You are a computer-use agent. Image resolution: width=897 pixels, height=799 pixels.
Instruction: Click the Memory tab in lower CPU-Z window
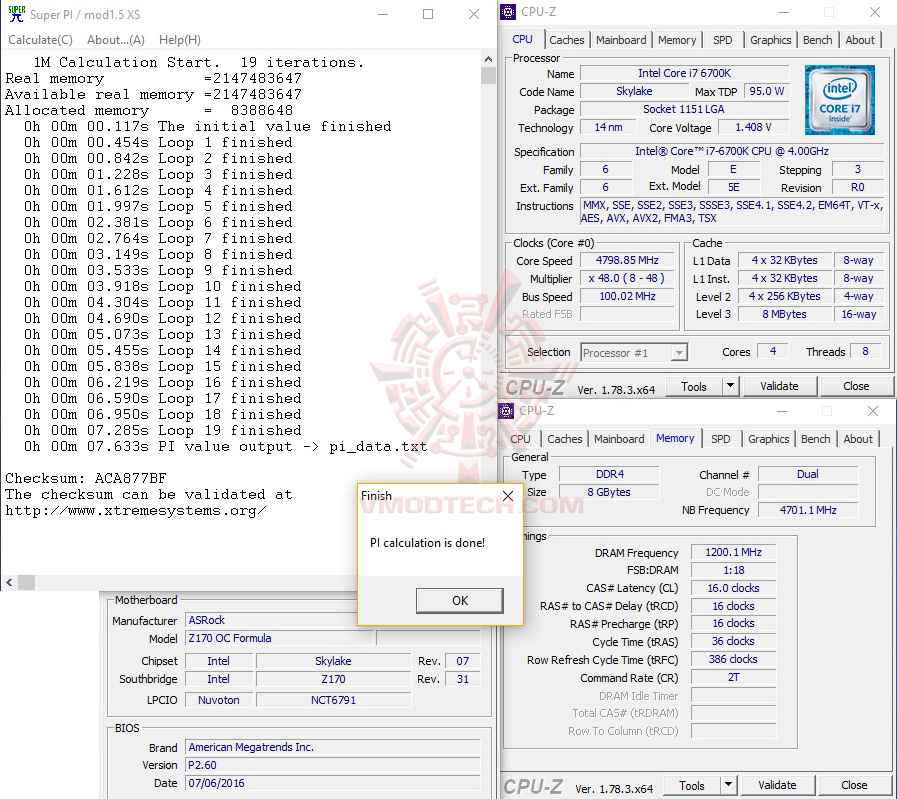pos(675,438)
